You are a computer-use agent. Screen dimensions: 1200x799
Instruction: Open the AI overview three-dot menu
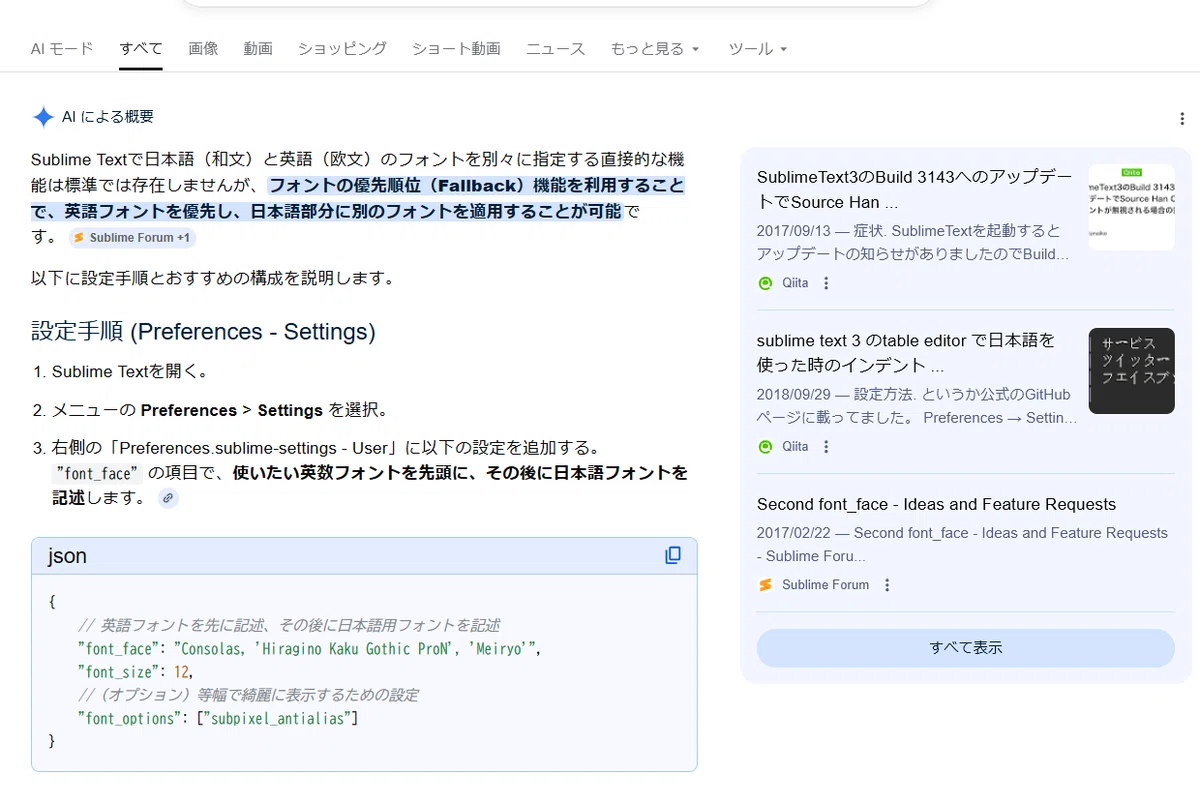pos(1182,119)
